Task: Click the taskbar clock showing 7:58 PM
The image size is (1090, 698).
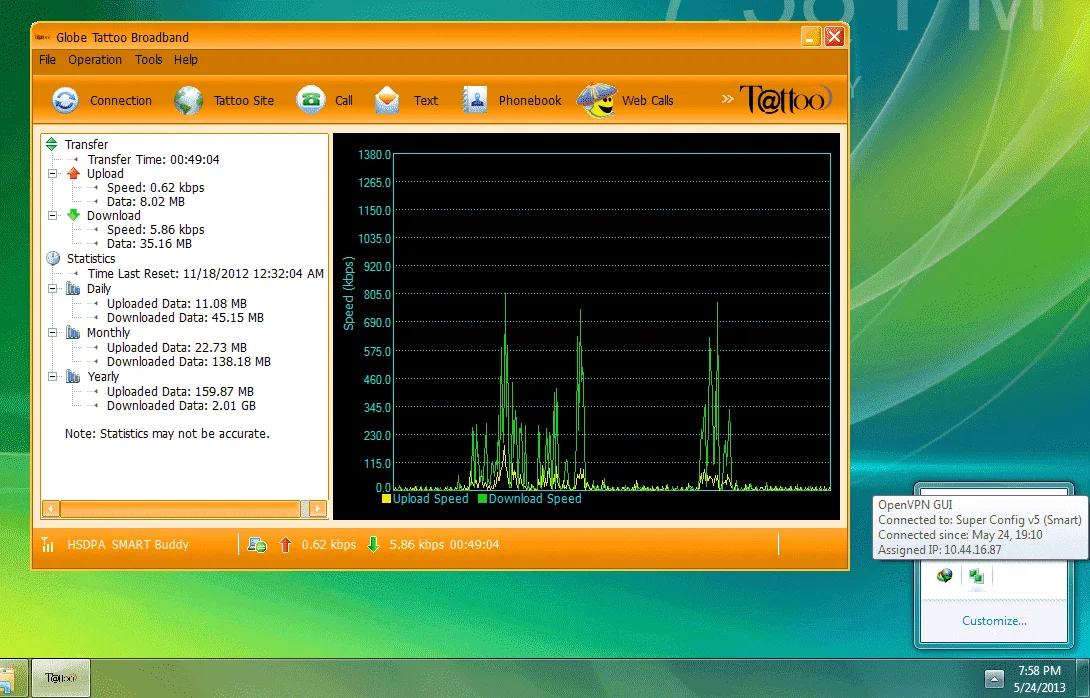Action: coord(1039,671)
